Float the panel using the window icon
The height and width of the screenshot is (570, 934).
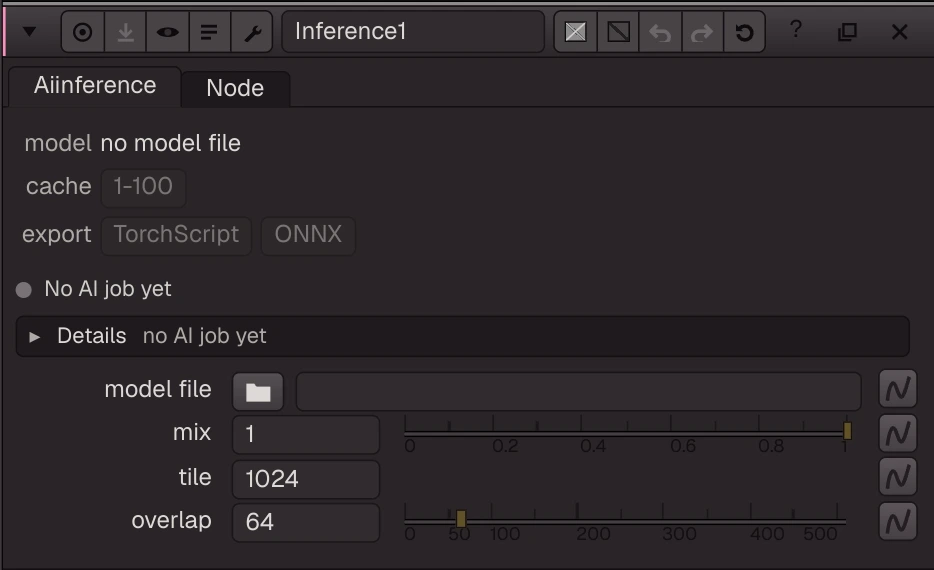pos(847,32)
